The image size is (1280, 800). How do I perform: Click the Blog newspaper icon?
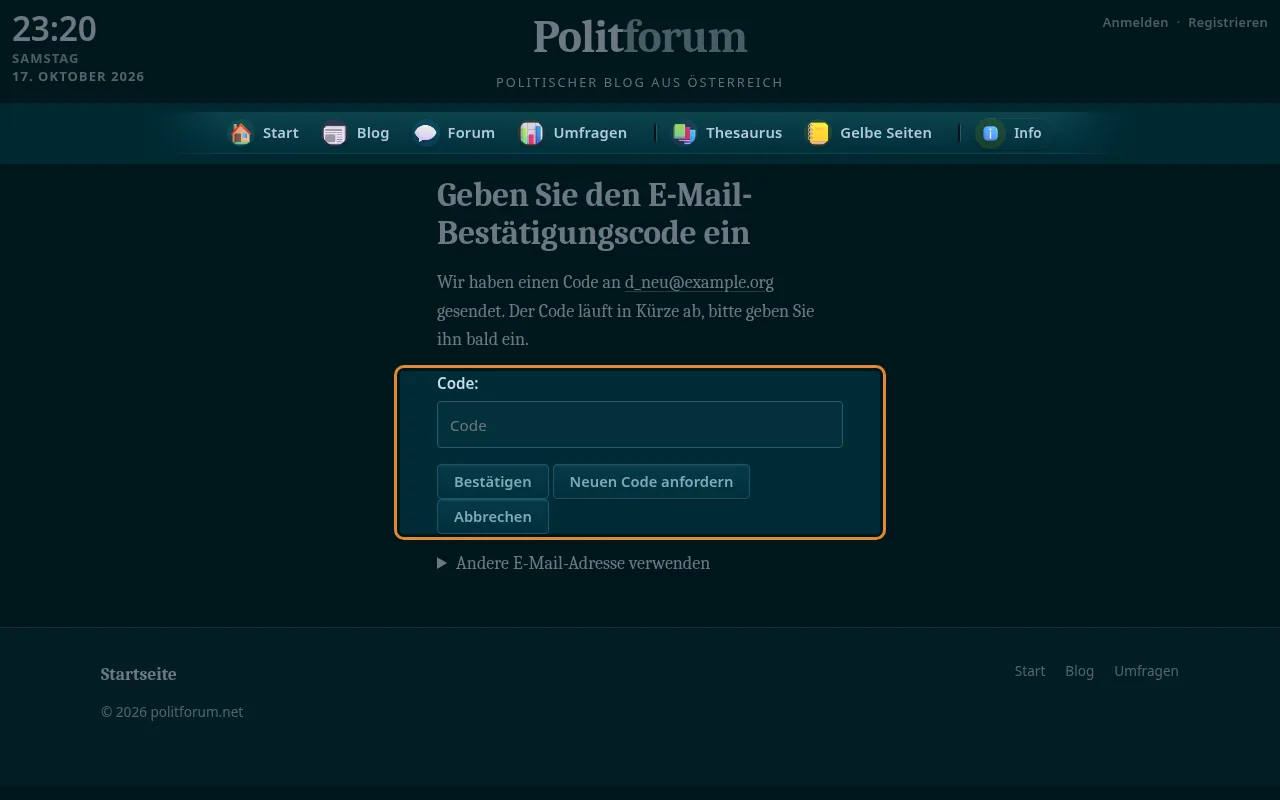point(335,133)
